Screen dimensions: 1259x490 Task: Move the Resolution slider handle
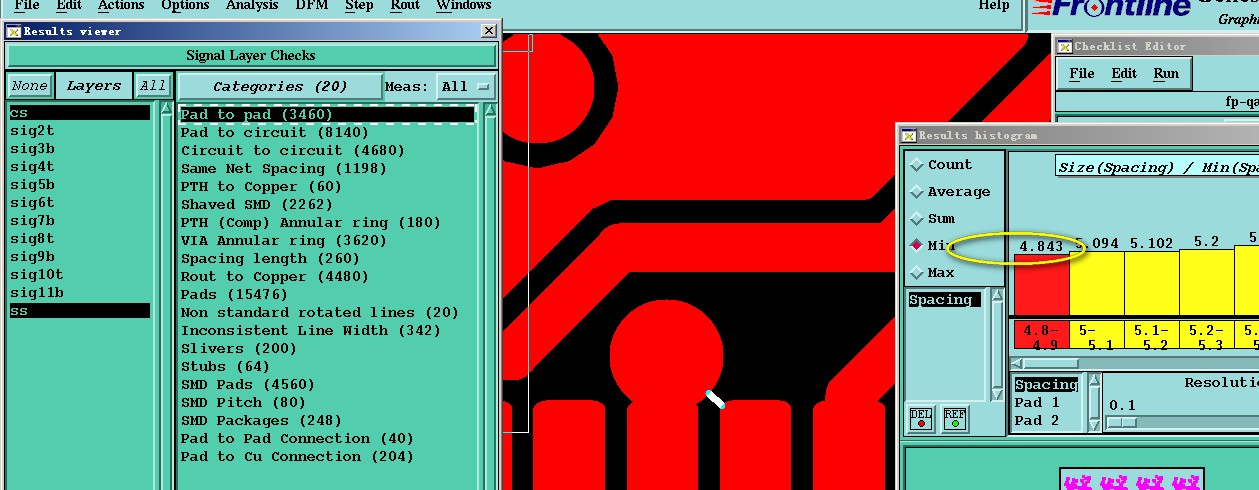point(1122,423)
